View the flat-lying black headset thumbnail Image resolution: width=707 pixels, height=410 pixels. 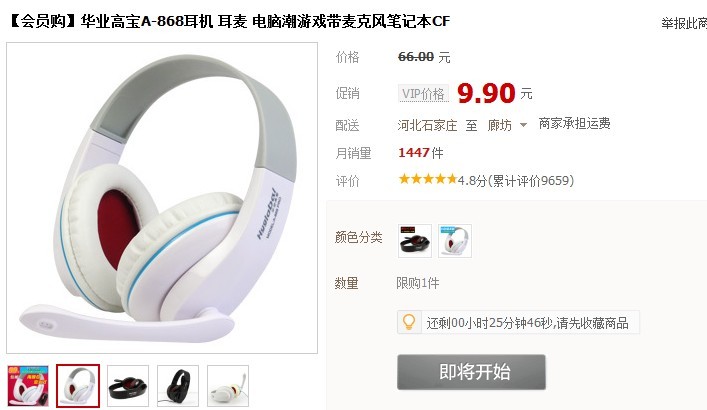[x=128, y=386]
